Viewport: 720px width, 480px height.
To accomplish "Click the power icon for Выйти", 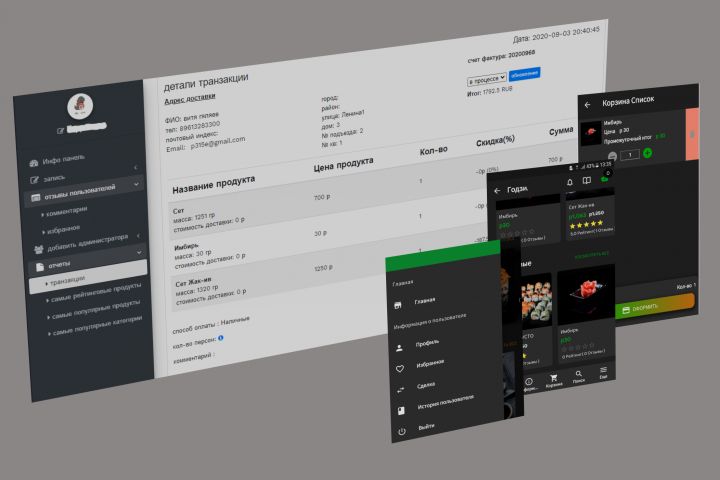I will coord(402,431).
